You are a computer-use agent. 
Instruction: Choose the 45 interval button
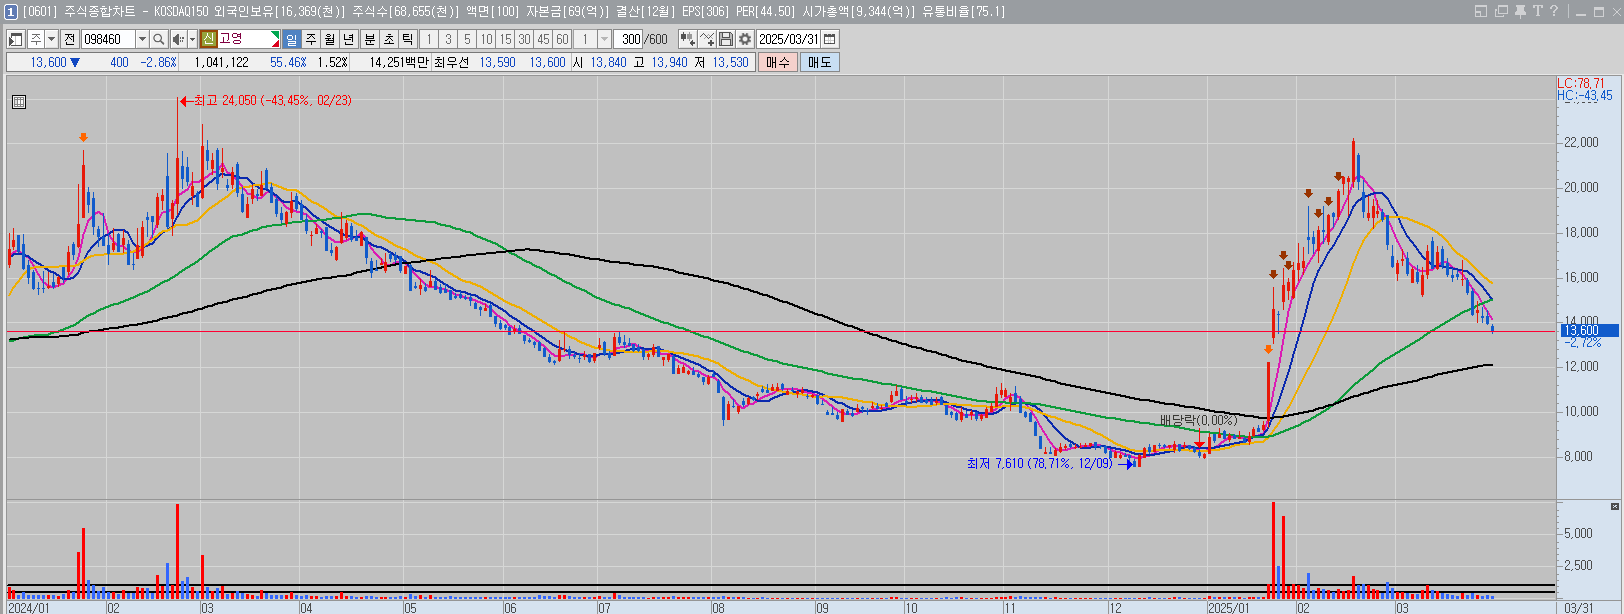[543, 39]
